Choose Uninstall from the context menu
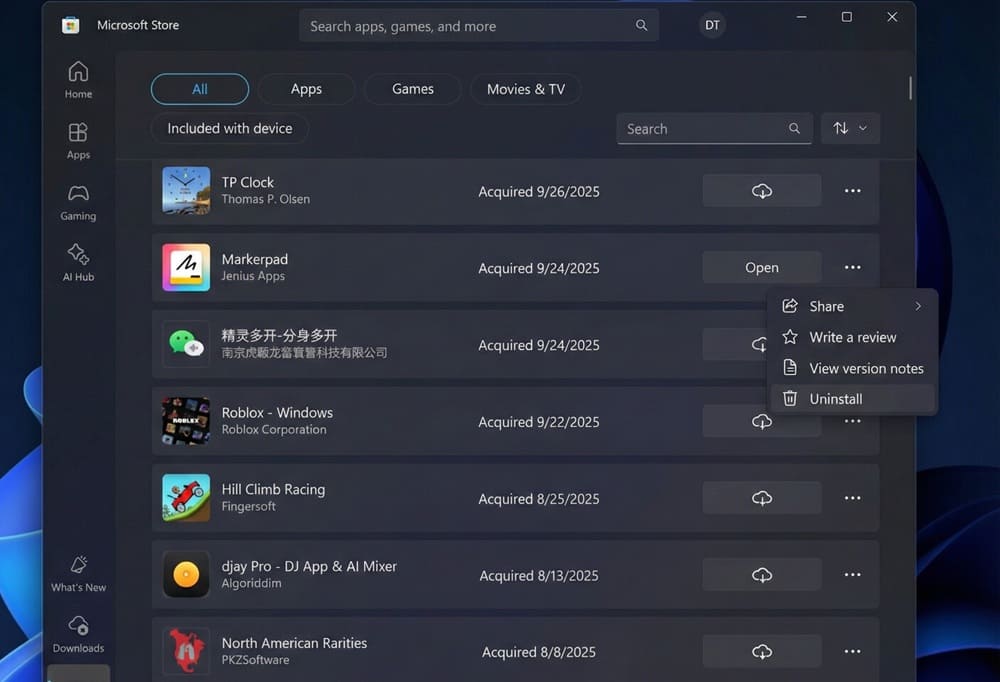The image size is (1000, 682). (x=835, y=399)
